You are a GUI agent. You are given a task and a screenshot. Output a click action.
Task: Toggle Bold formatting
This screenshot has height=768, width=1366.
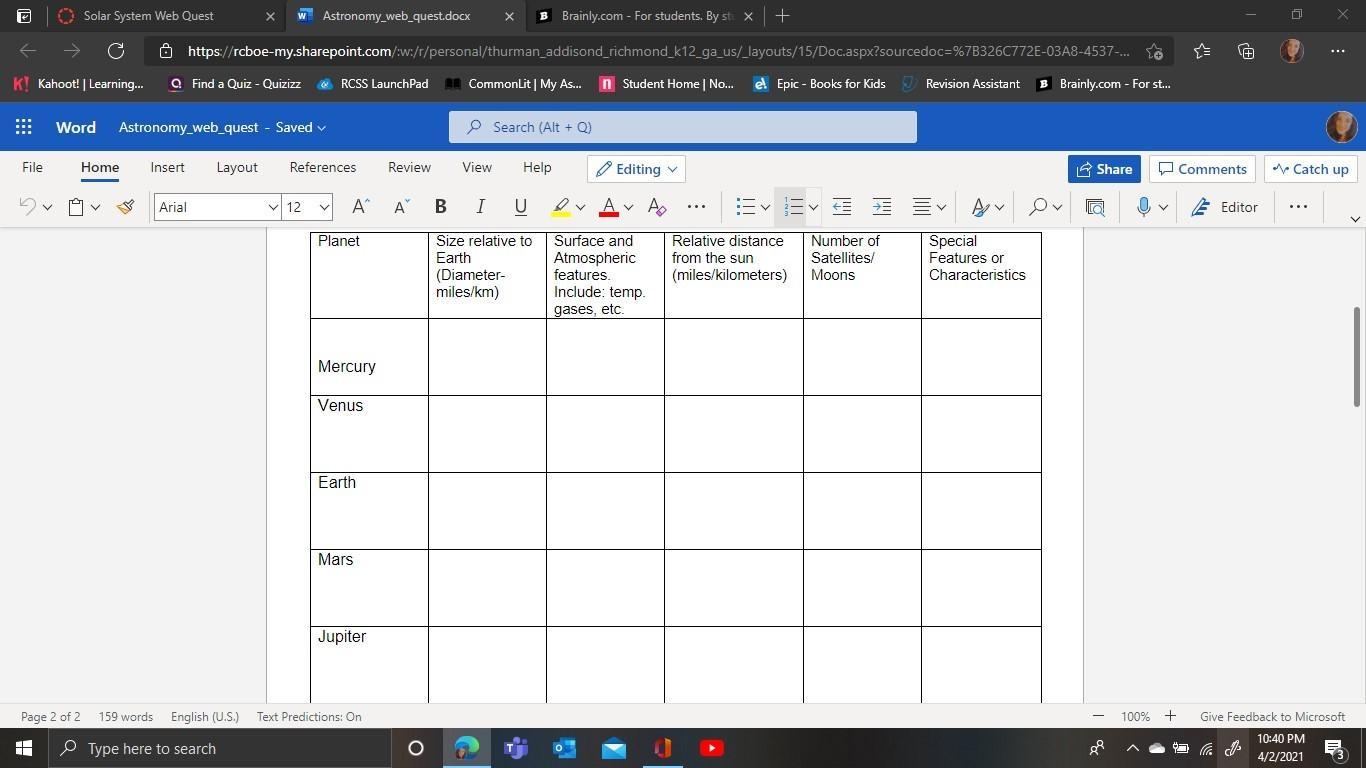[x=440, y=207]
